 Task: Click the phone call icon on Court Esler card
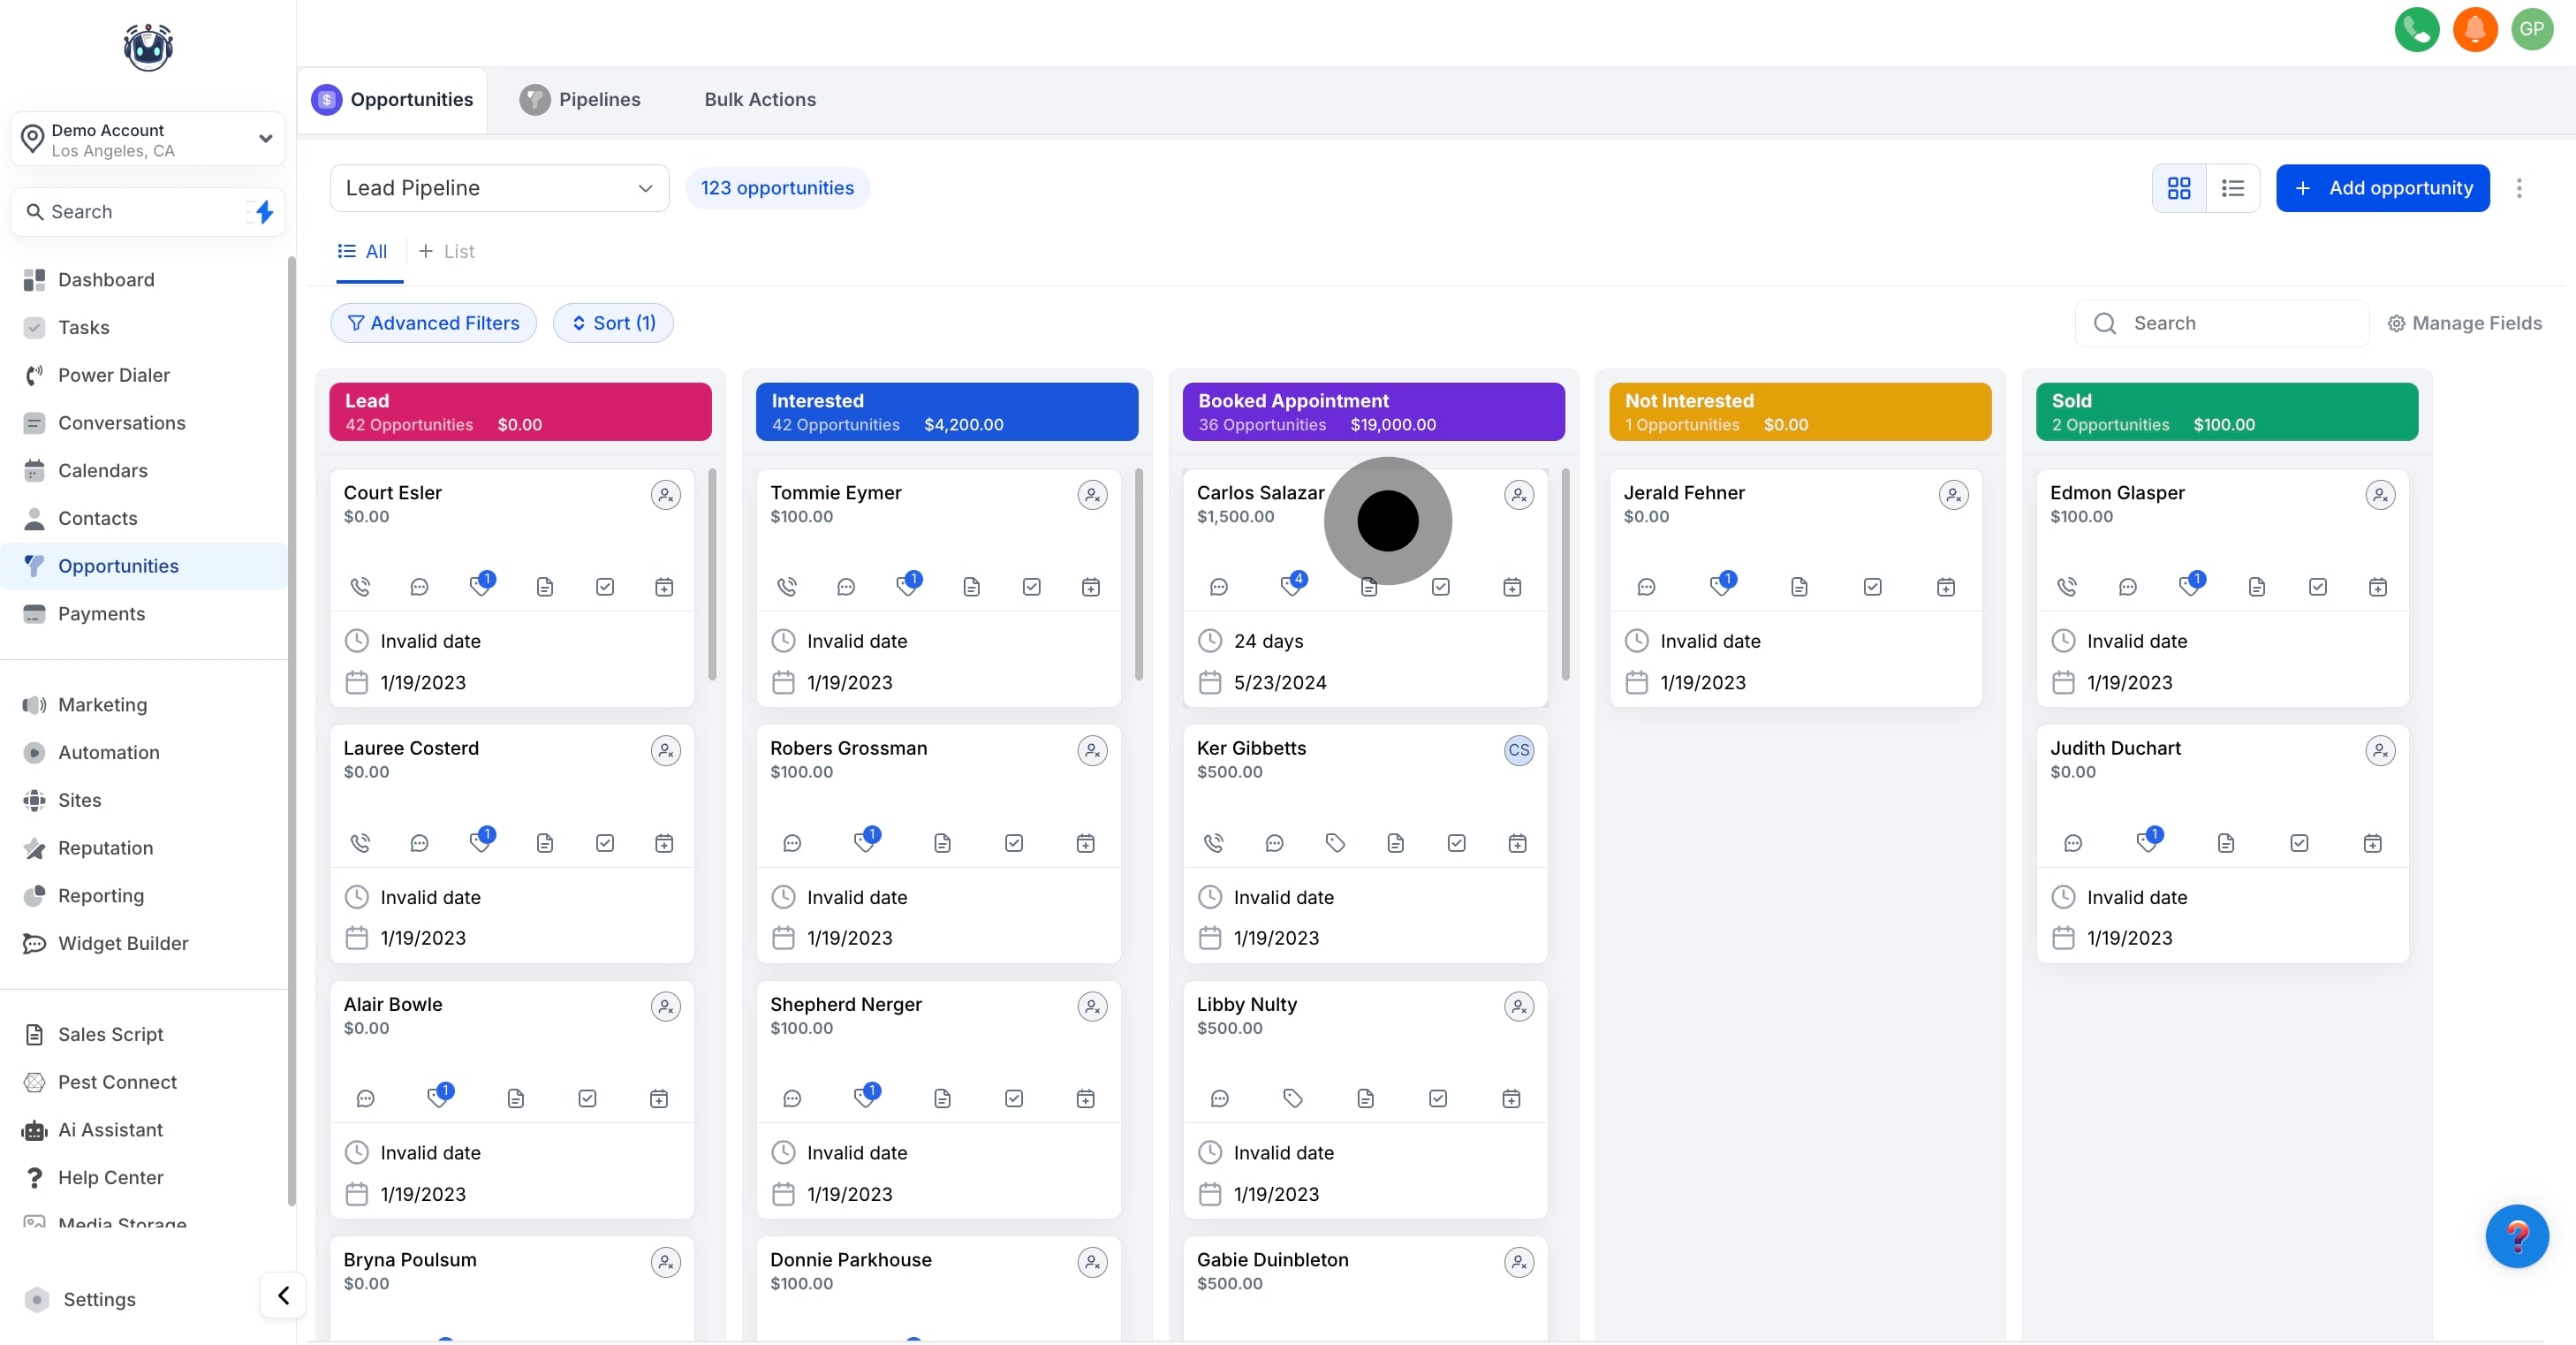(x=360, y=587)
